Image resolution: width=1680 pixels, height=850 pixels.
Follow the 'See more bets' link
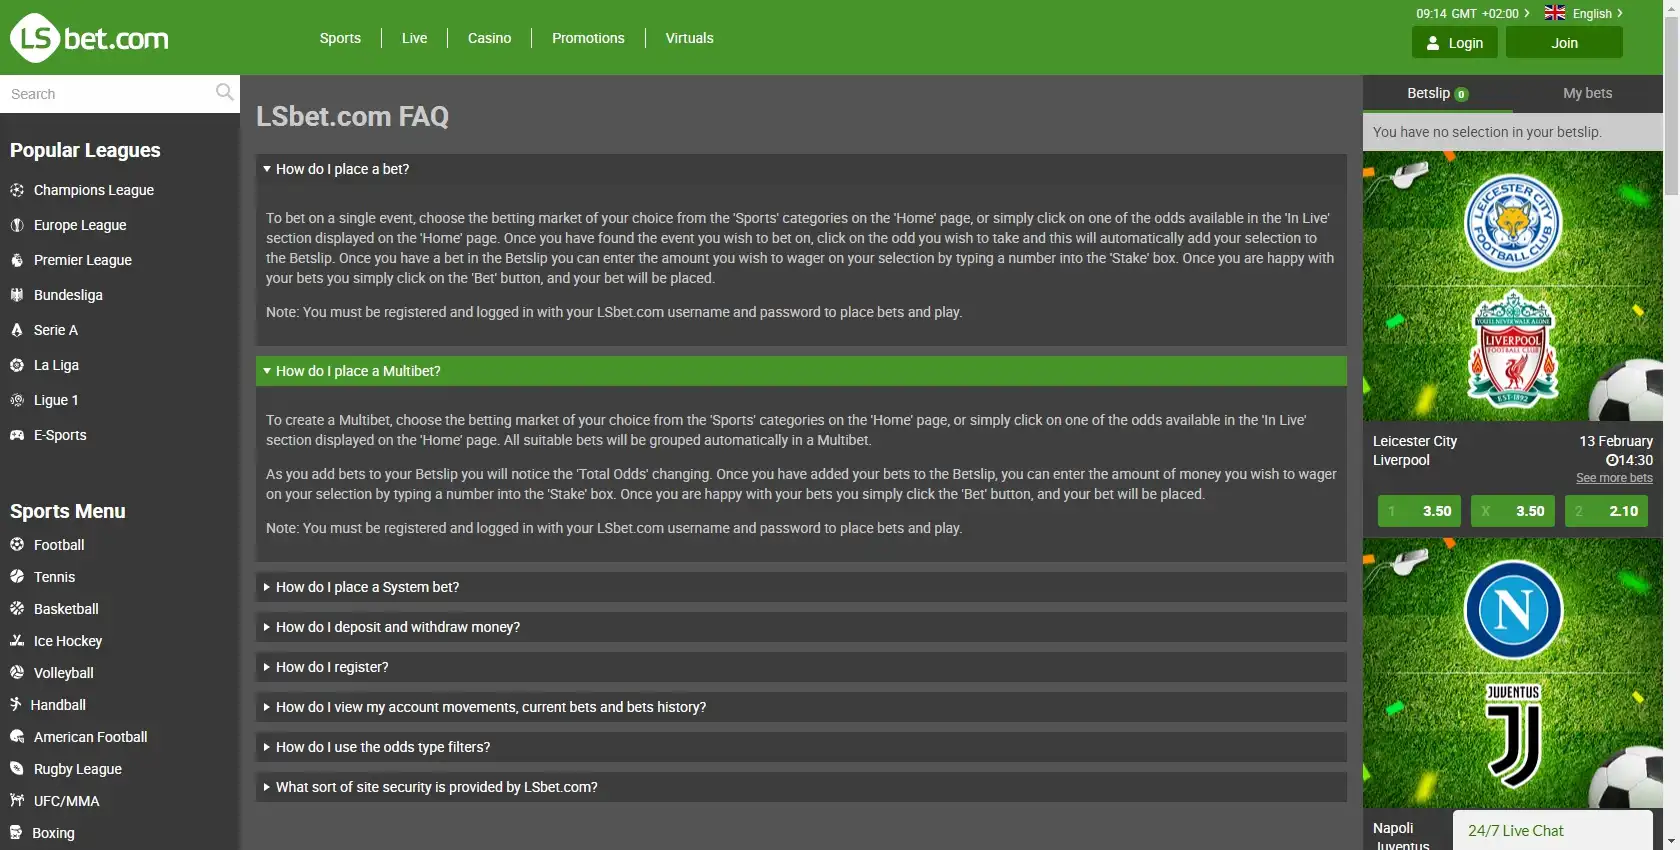tap(1614, 478)
